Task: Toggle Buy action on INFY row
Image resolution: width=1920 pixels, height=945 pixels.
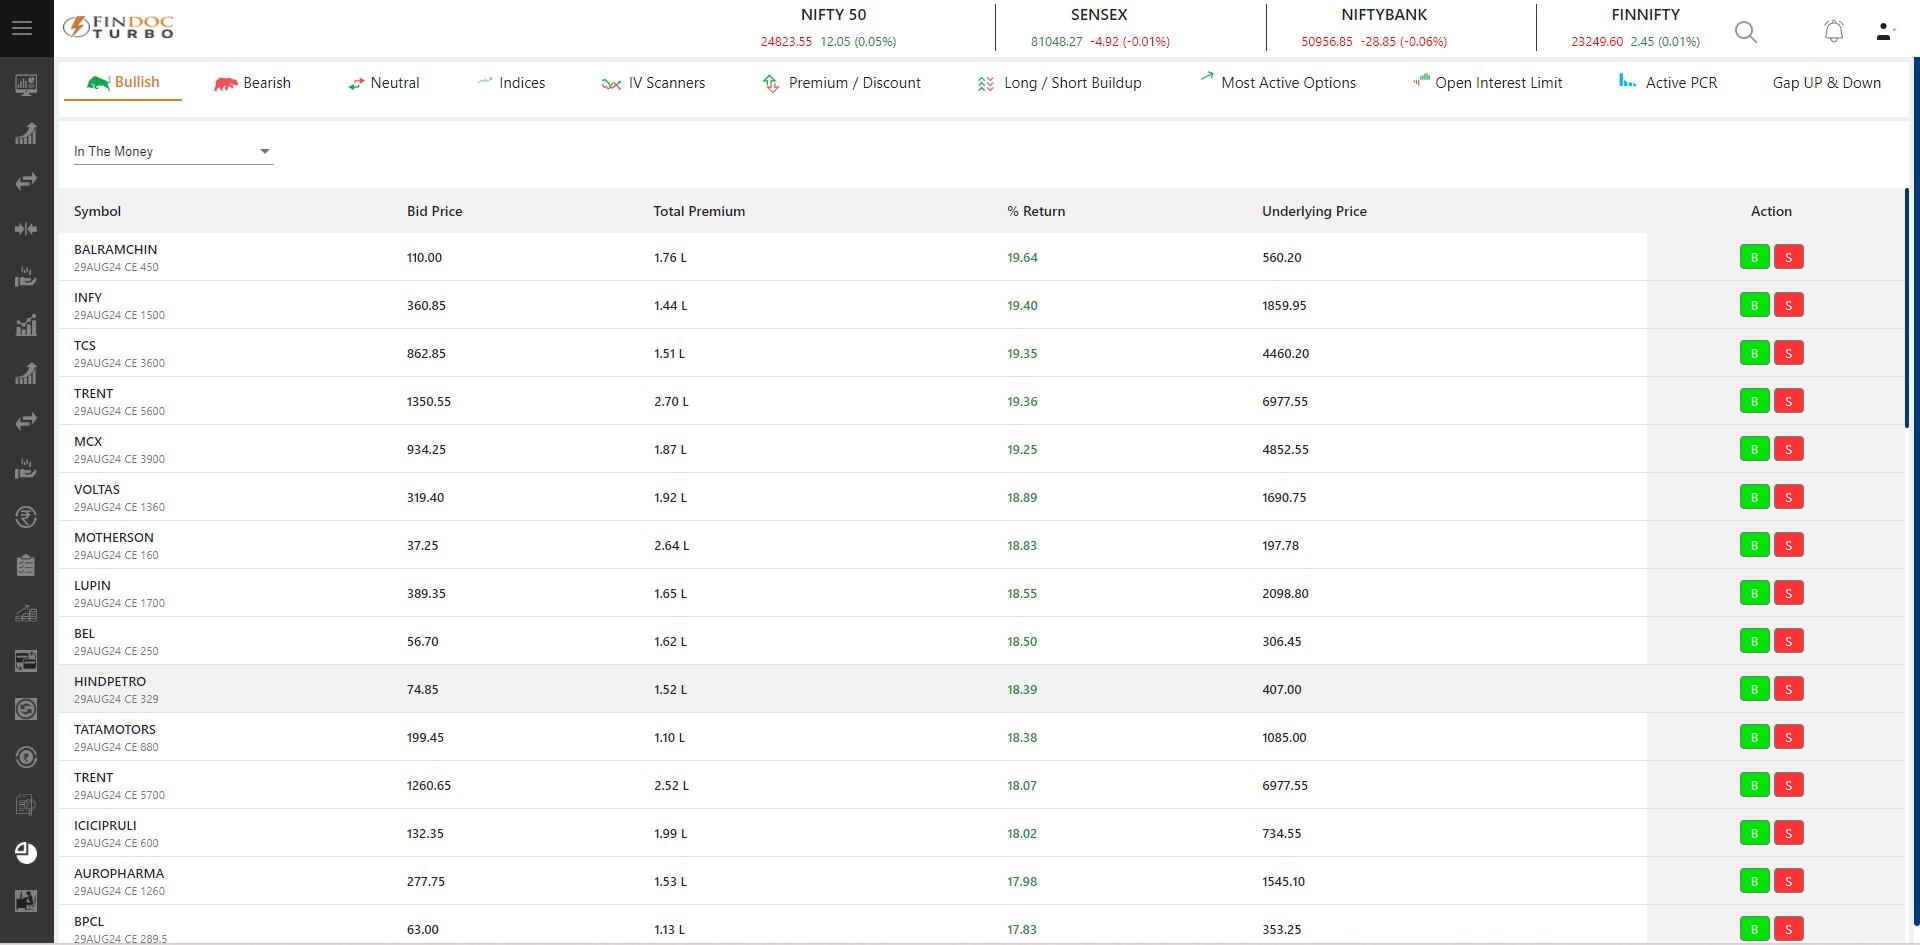Action: (1753, 305)
